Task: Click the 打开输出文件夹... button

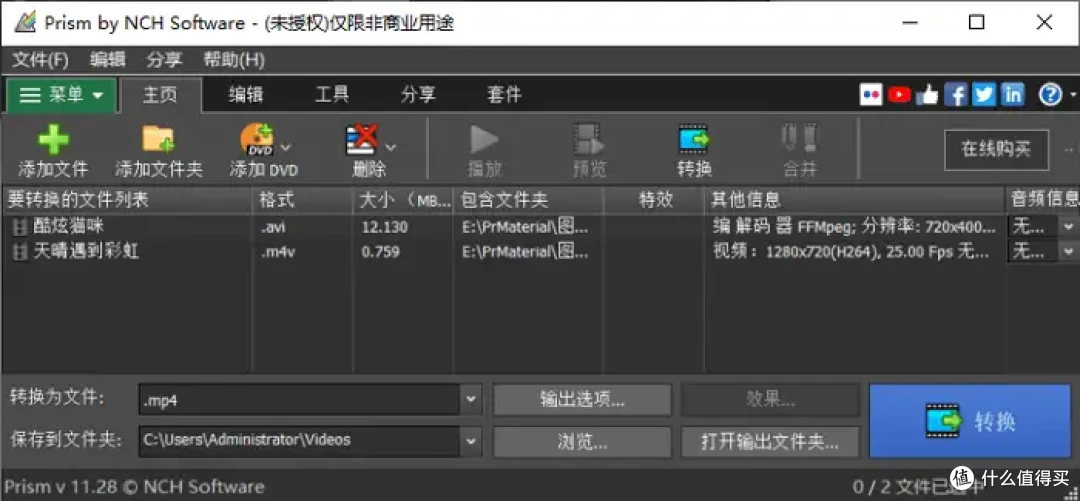Action: 771,441
